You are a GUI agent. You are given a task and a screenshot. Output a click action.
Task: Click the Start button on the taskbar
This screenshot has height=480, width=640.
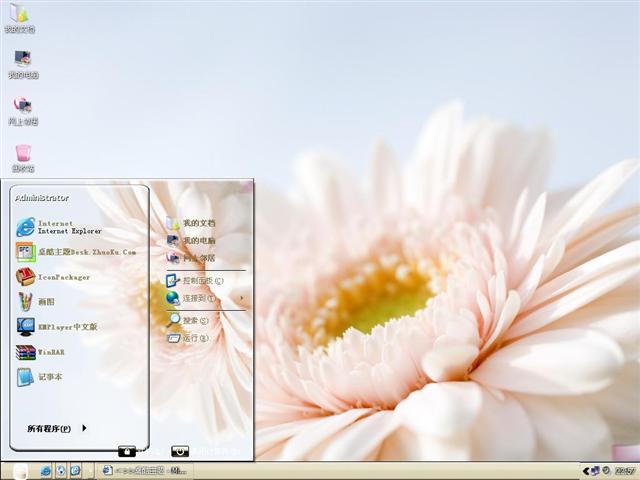click(20, 471)
